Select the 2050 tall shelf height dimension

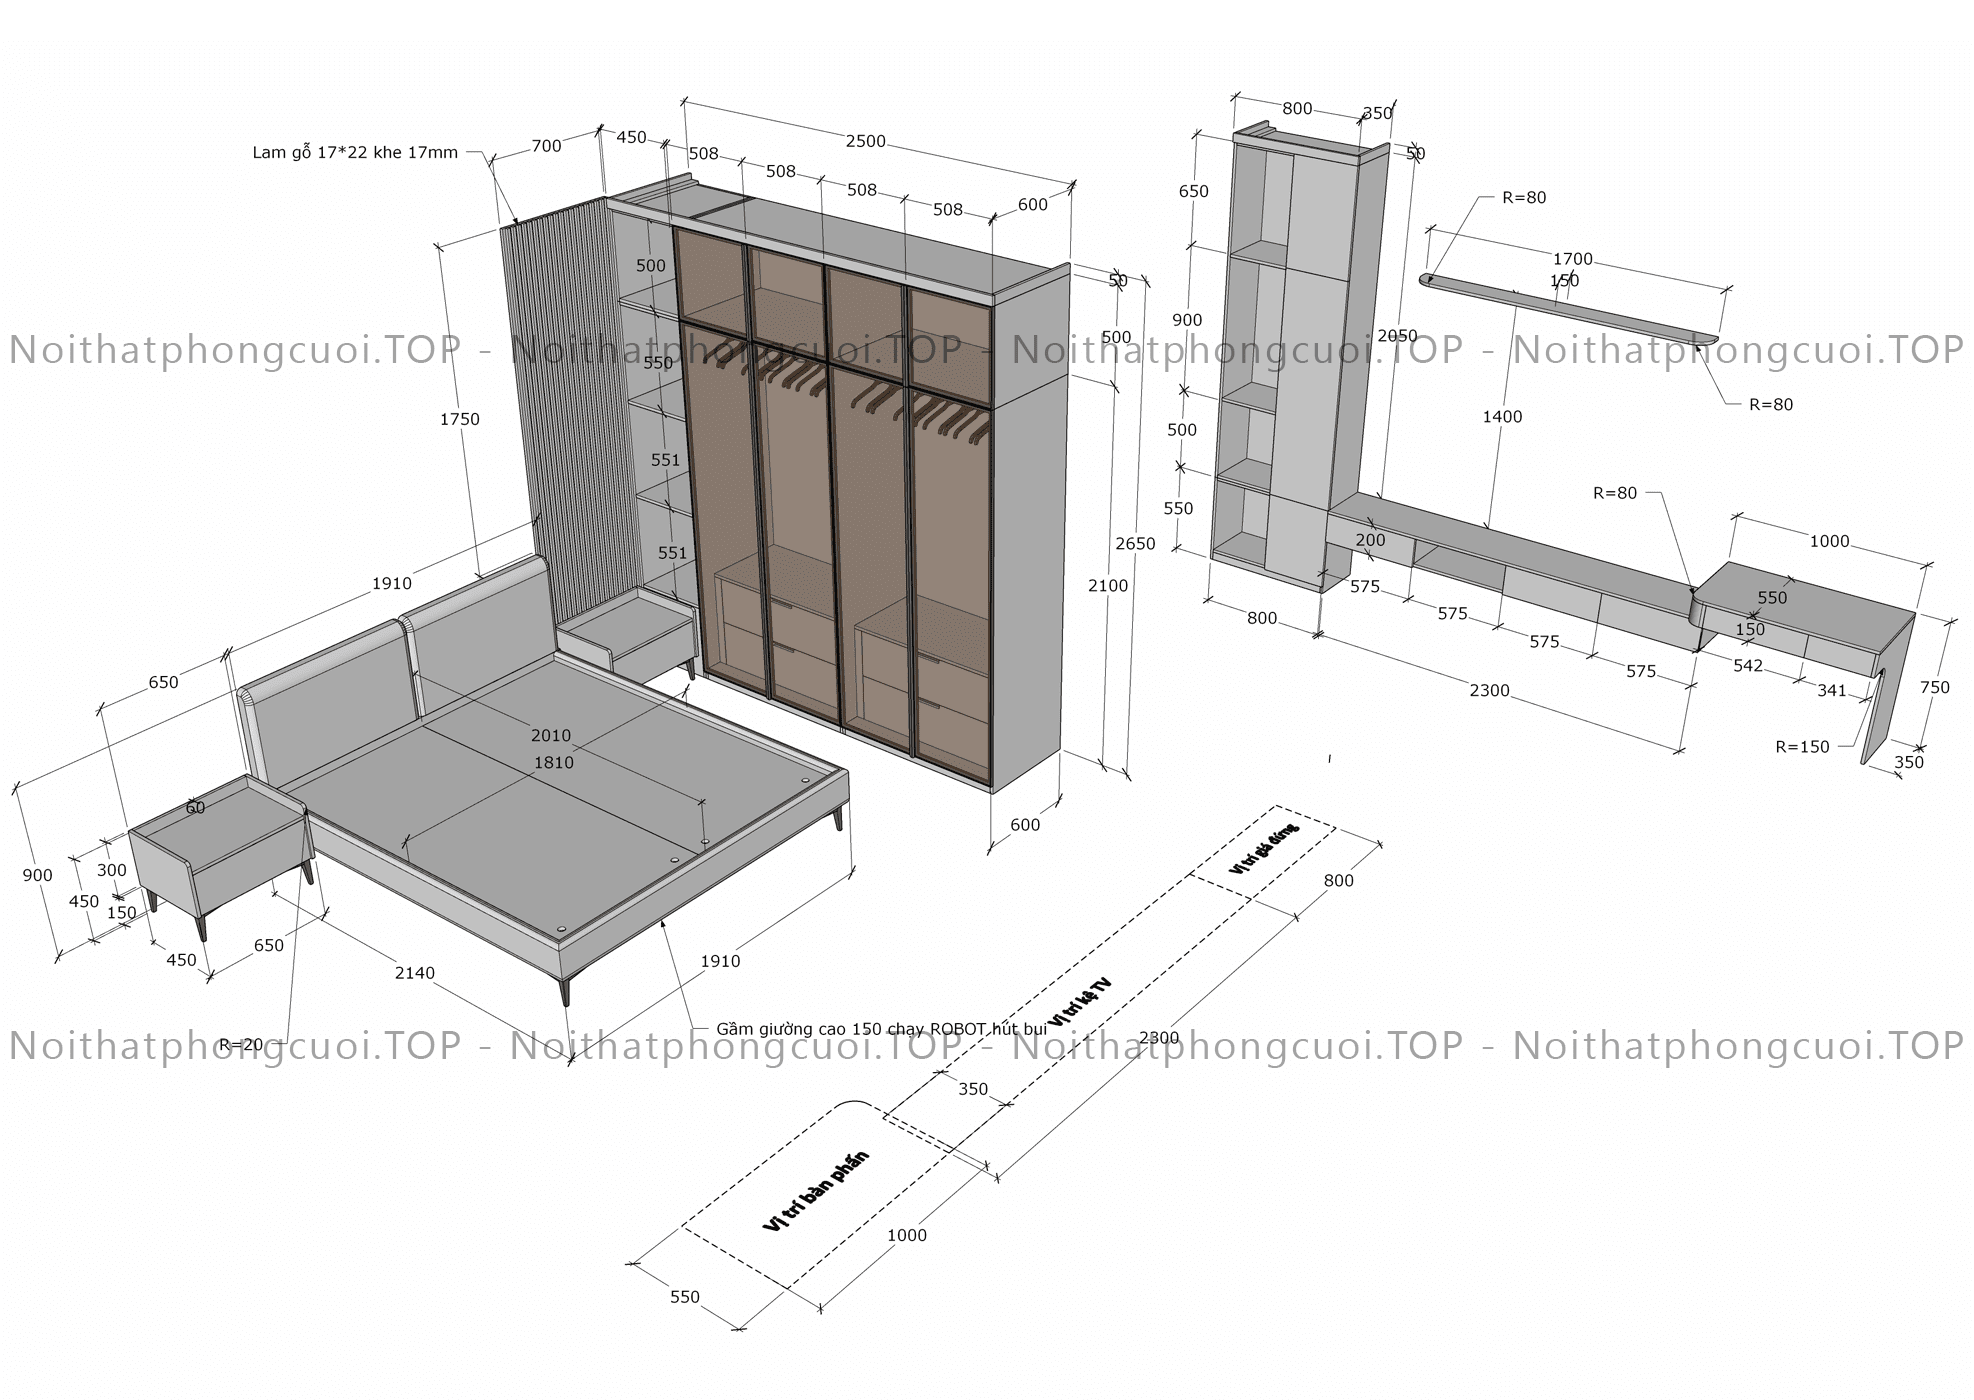[x=1396, y=337]
